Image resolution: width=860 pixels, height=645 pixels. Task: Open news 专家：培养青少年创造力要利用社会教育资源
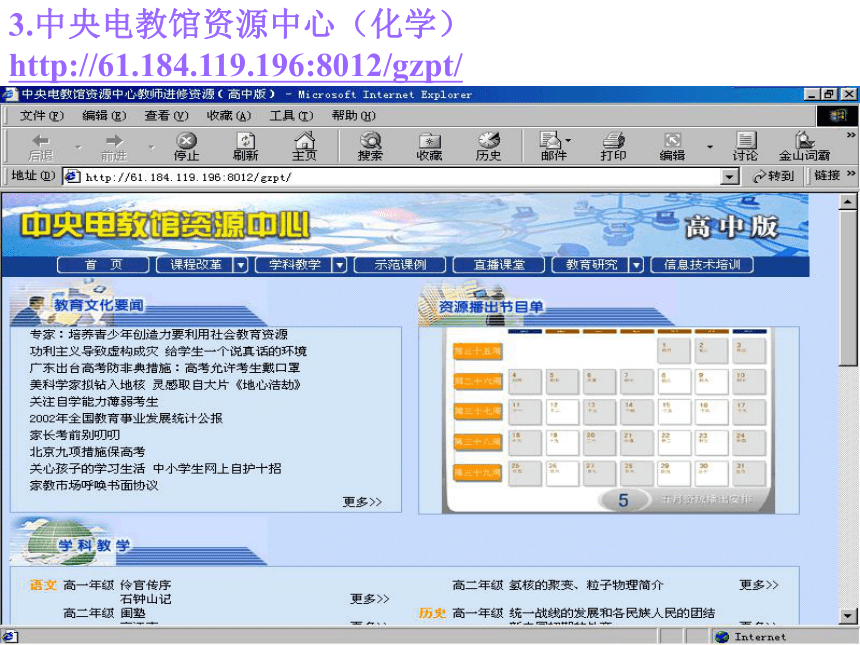point(159,335)
